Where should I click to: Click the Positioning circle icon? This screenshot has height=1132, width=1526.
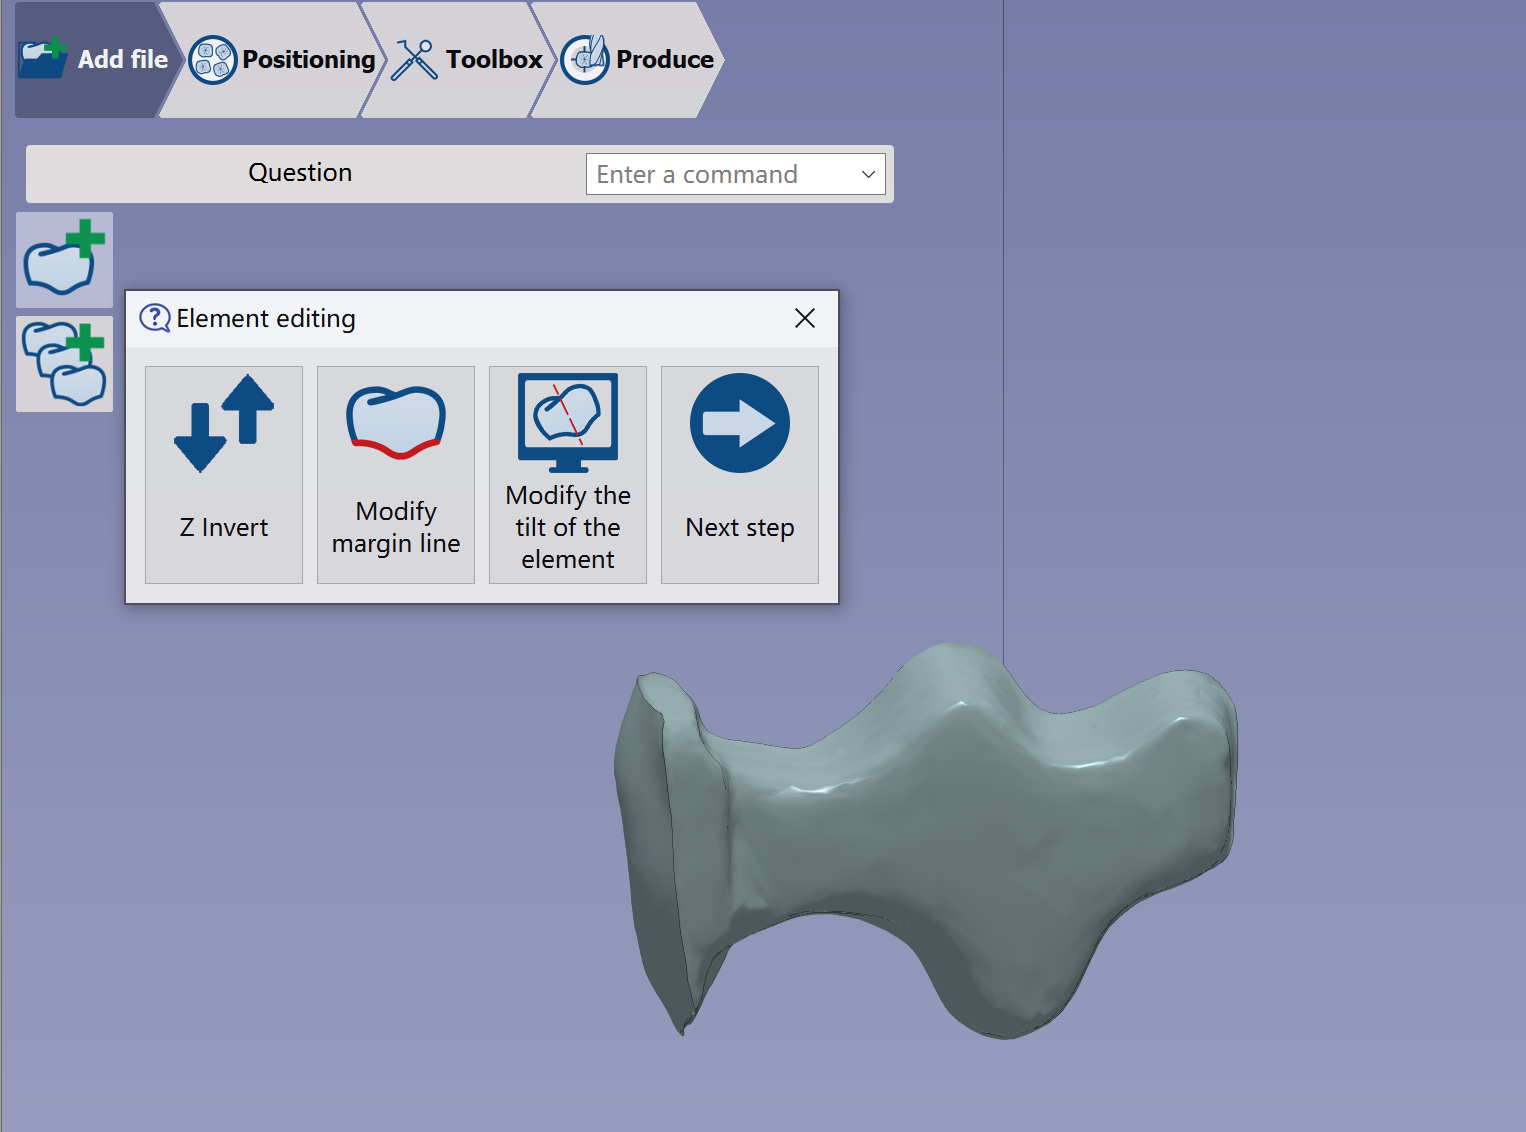coord(212,60)
